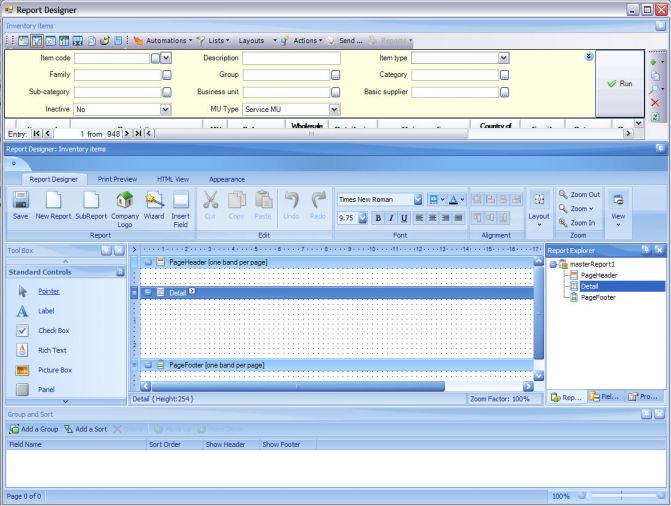Click the Zoom Out button

(x=579, y=194)
